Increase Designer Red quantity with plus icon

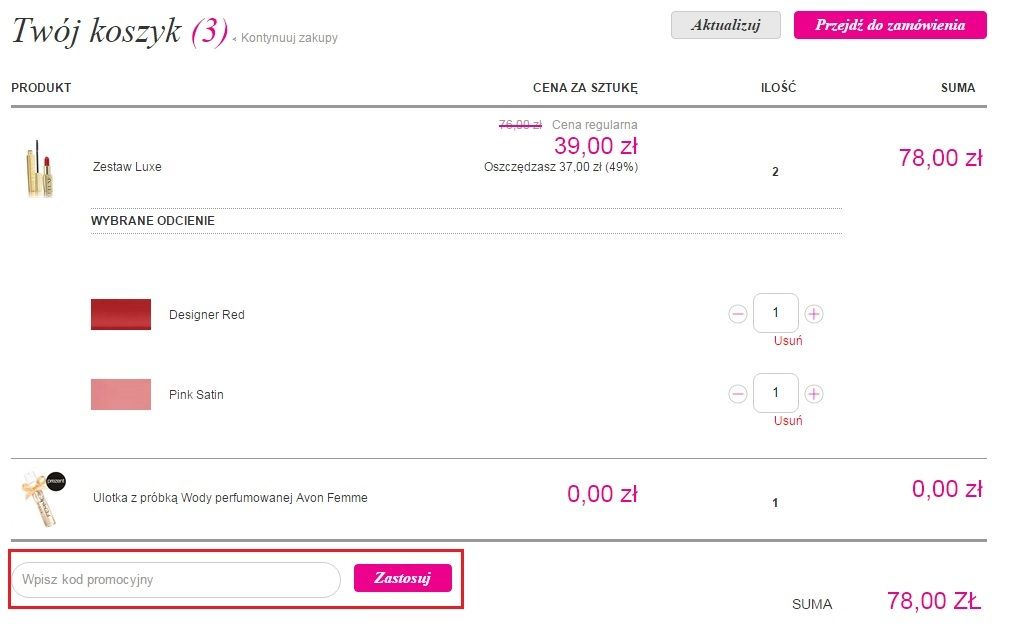tap(814, 314)
